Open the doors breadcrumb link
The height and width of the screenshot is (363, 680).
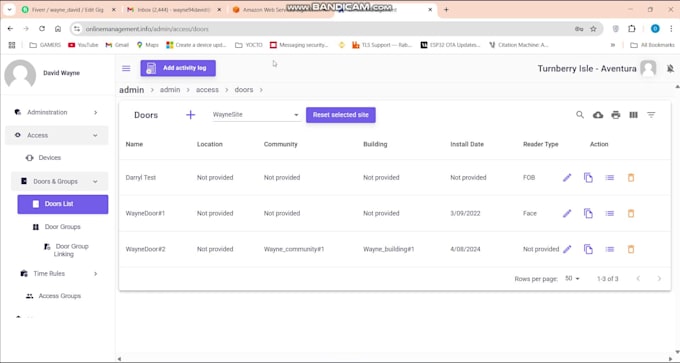point(244,90)
